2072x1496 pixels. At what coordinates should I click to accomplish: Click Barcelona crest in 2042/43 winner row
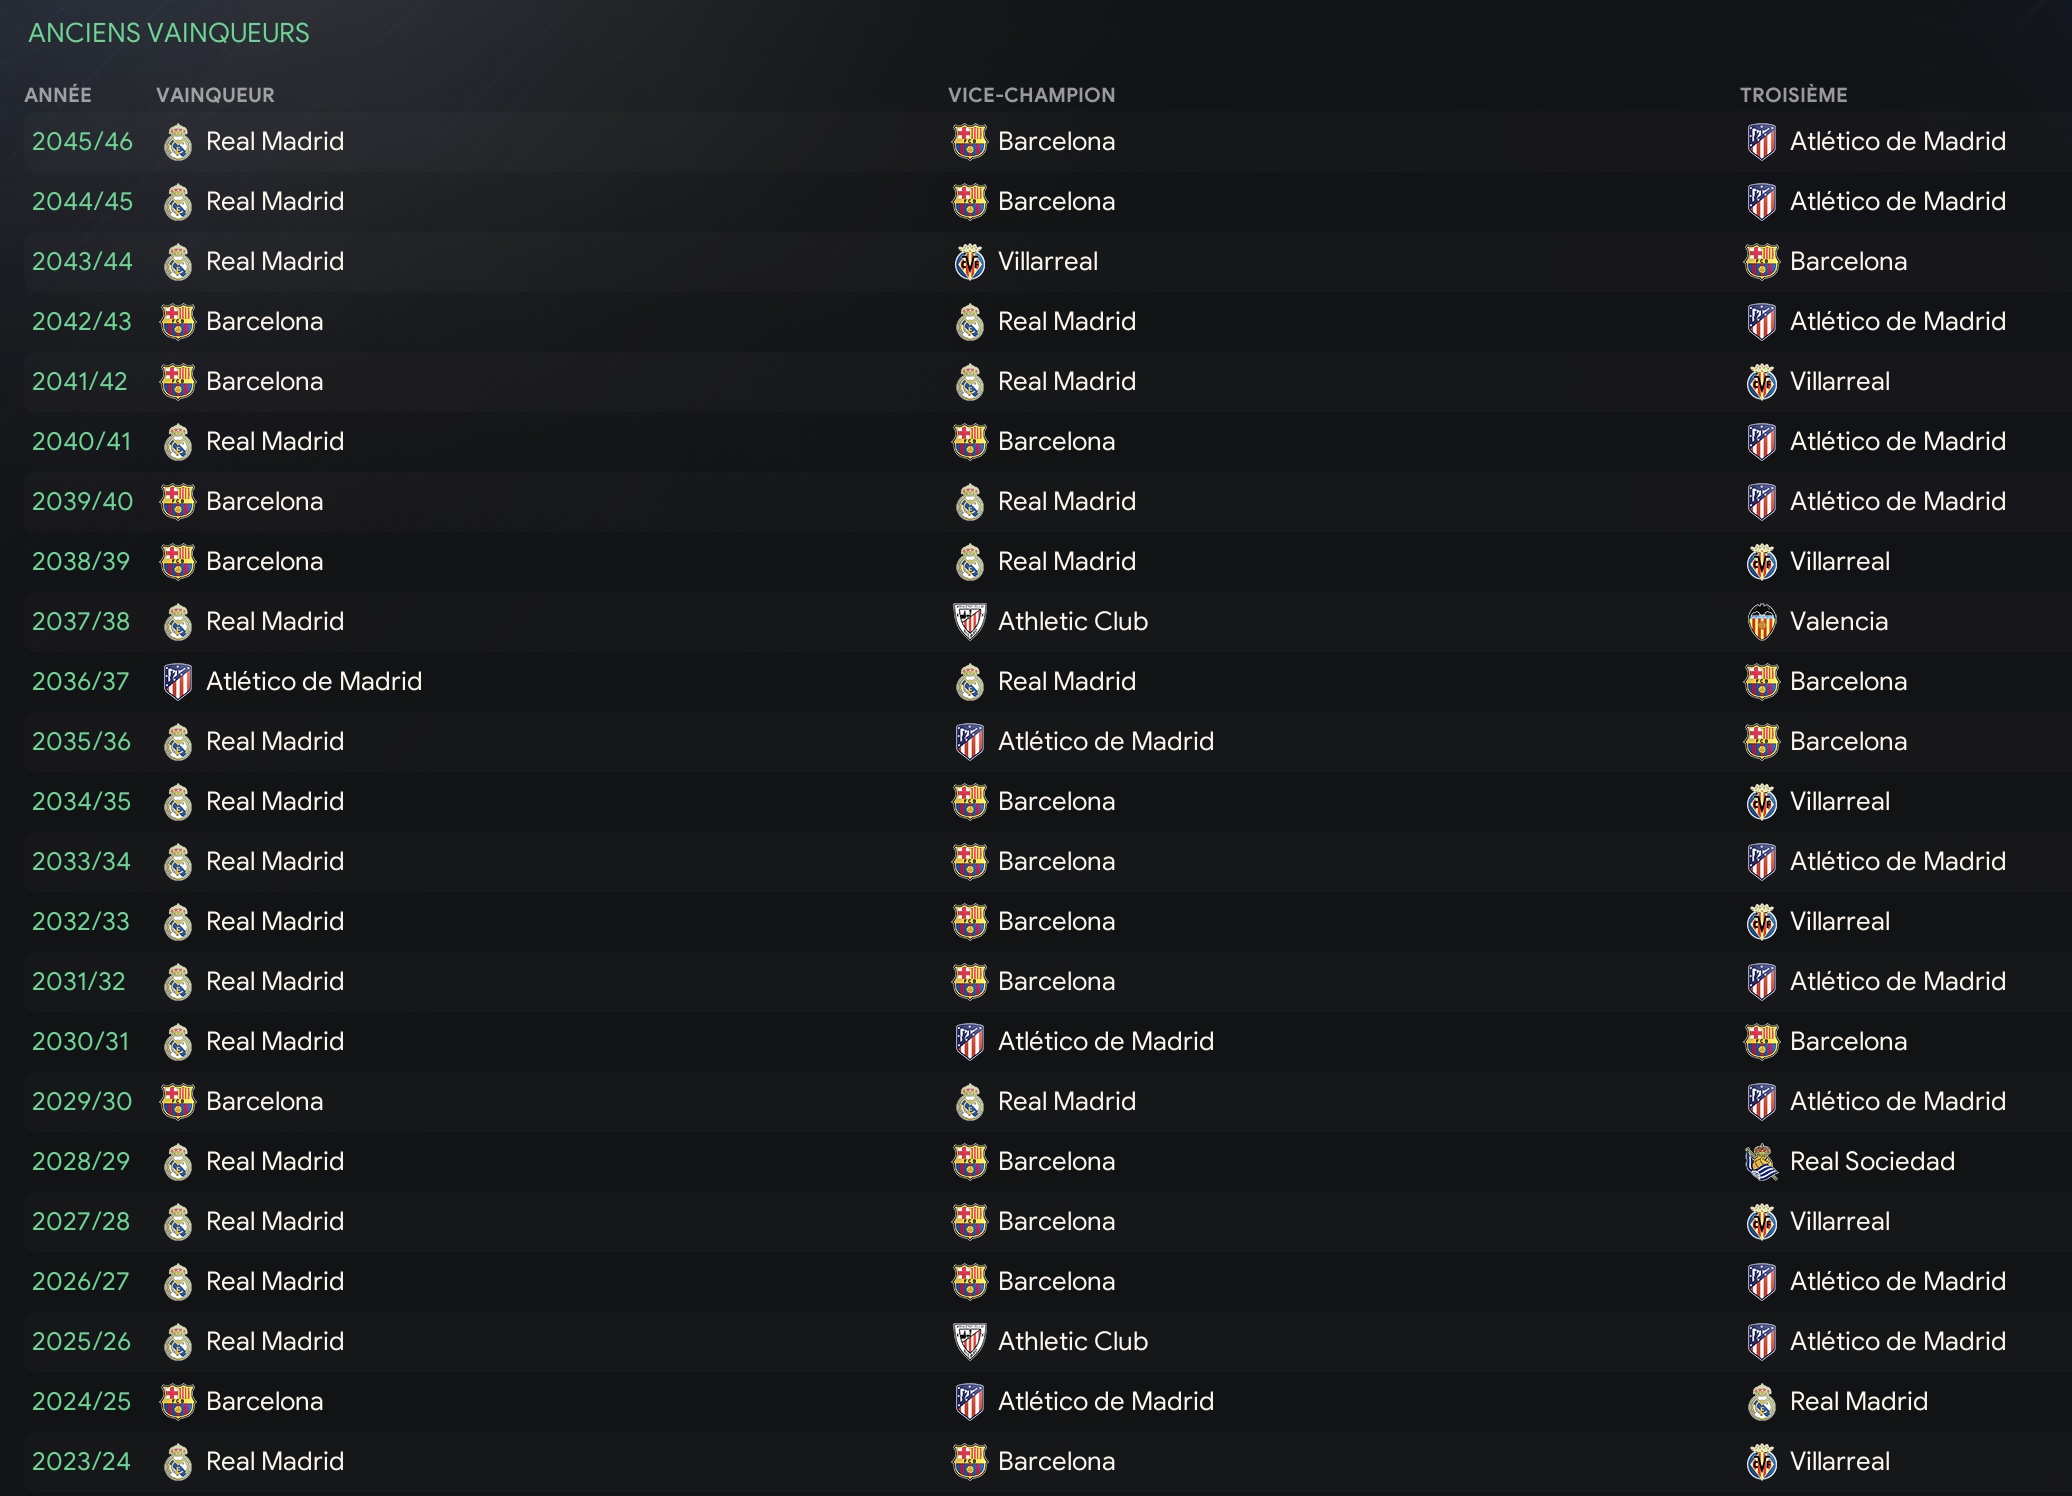click(178, 322)
